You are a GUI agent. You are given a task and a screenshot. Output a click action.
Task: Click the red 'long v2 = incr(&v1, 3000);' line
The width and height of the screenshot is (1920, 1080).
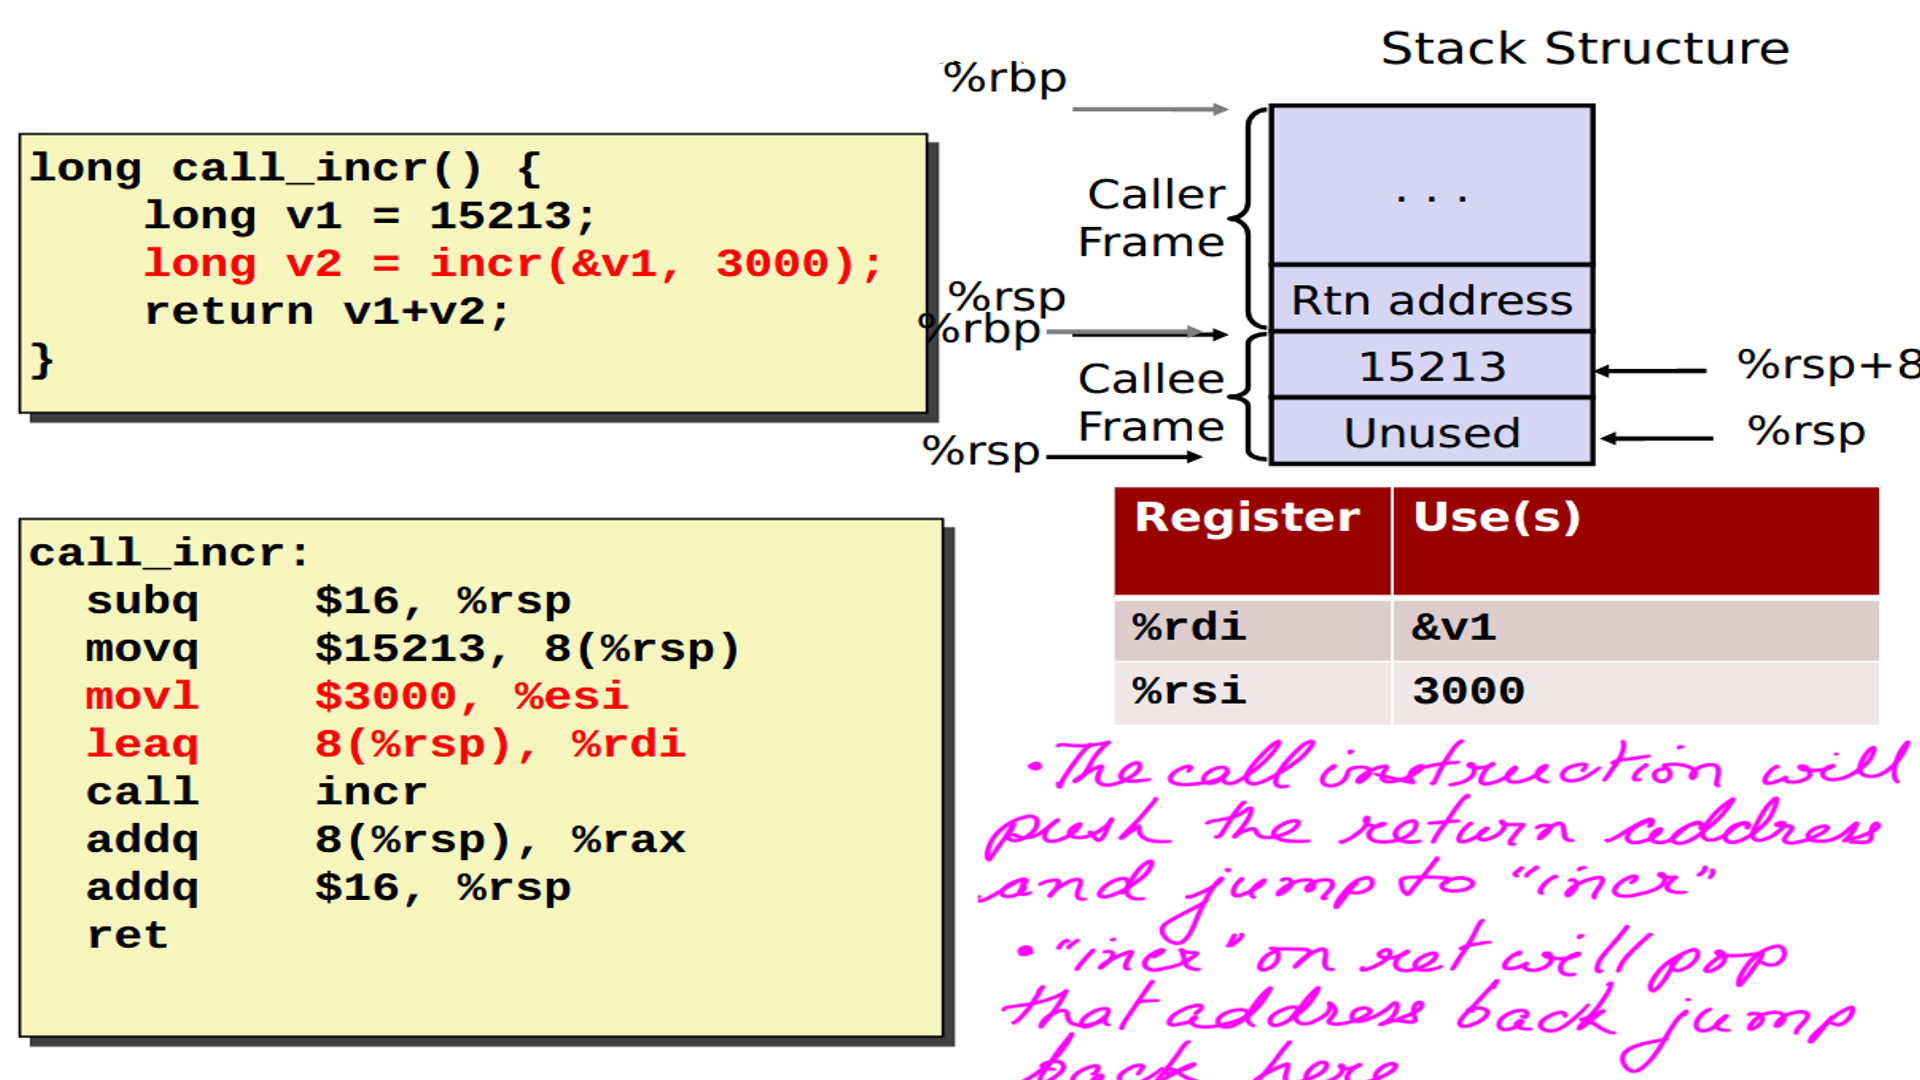tap(513, 264)
